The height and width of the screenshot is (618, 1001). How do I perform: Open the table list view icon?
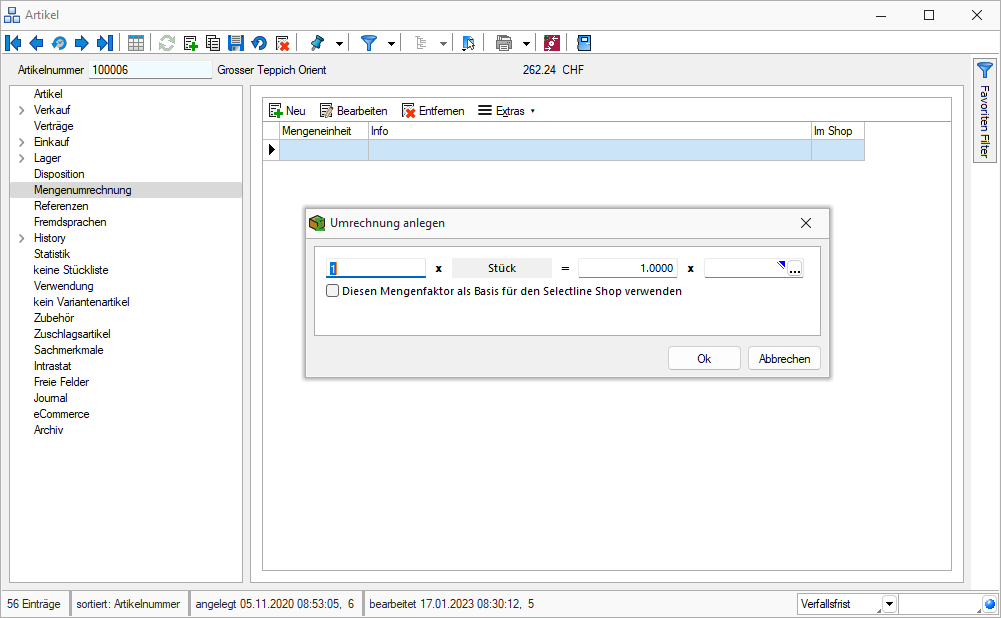click(136, 43)
